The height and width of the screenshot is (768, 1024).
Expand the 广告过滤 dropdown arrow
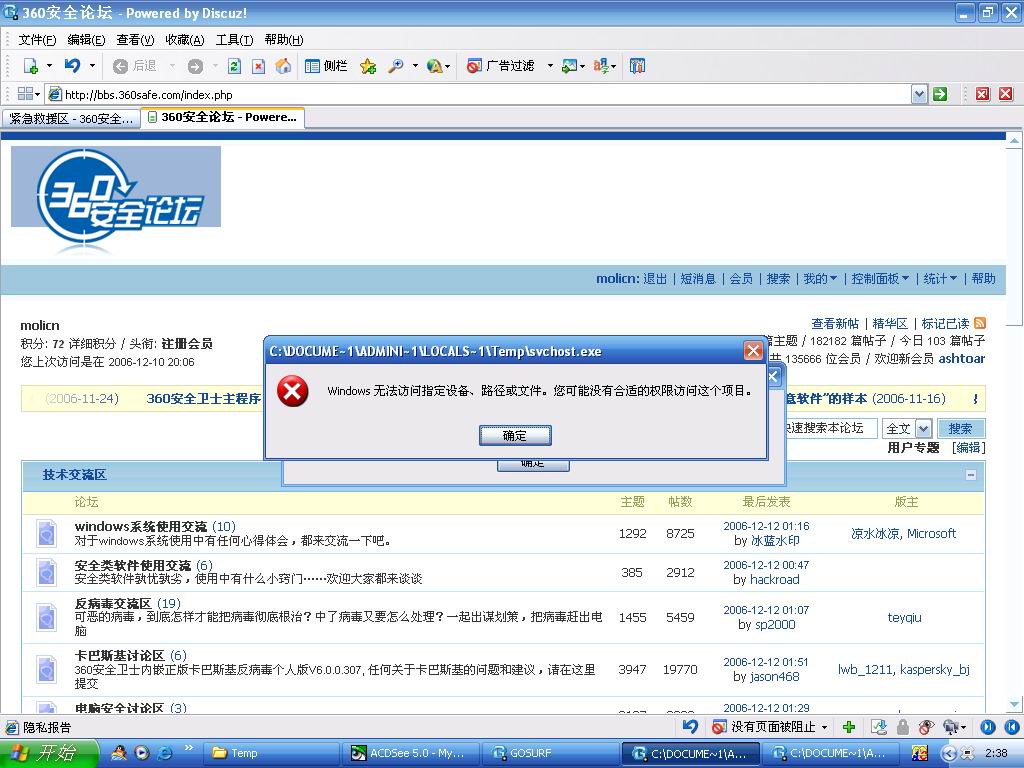click(550, 66)
